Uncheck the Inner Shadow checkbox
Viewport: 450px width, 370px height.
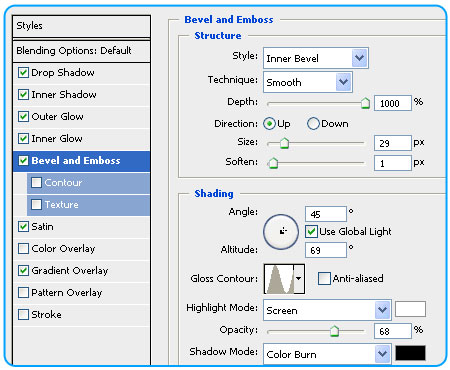tap(23, 94)
